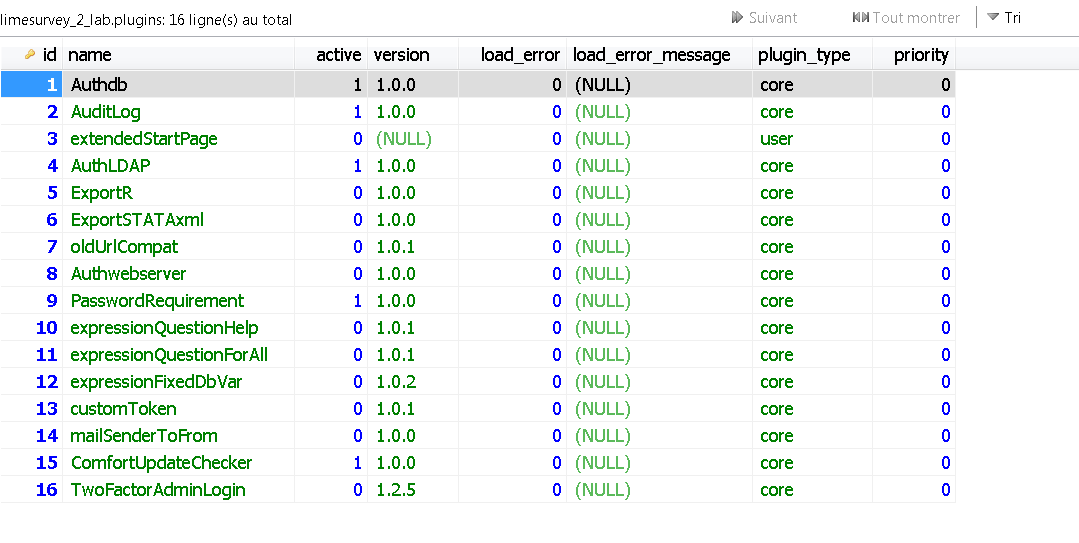1079x543 pixels.
Task: Click the priority column header
Action: pos(920,55)
